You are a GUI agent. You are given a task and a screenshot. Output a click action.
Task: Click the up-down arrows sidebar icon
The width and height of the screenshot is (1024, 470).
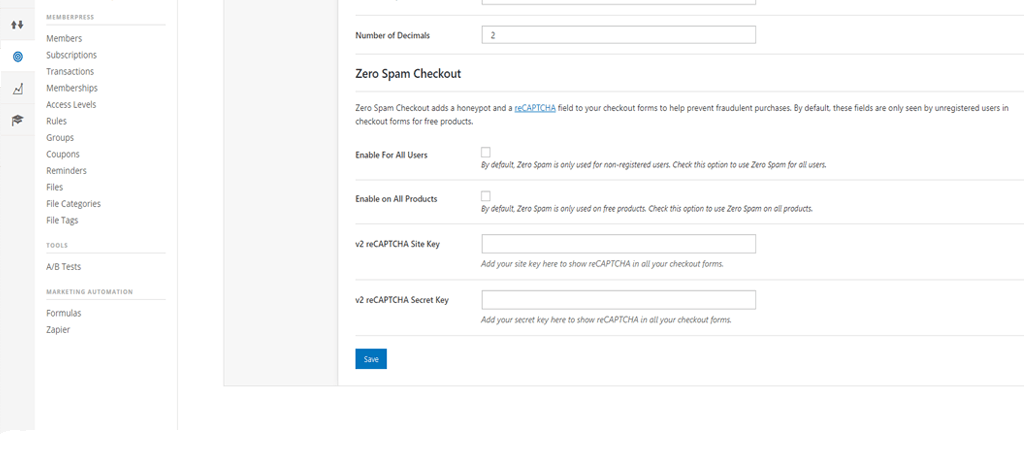pos(17,24)
